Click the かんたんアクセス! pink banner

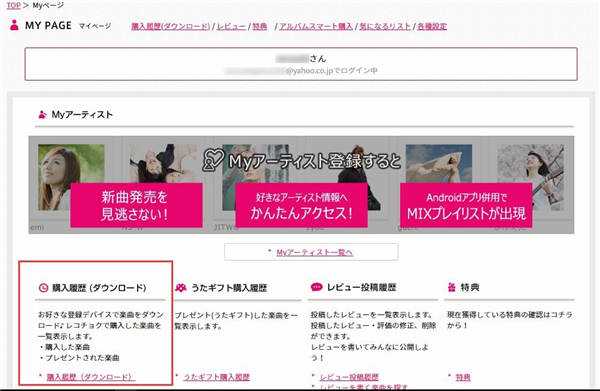[x=301, y=205]
